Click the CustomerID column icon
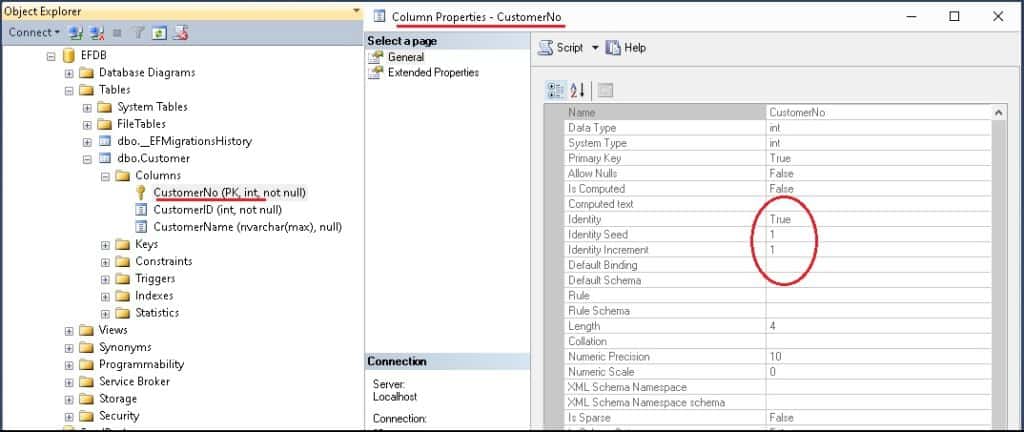Viewport: 1024px width, 432px height. pos(140,209)
